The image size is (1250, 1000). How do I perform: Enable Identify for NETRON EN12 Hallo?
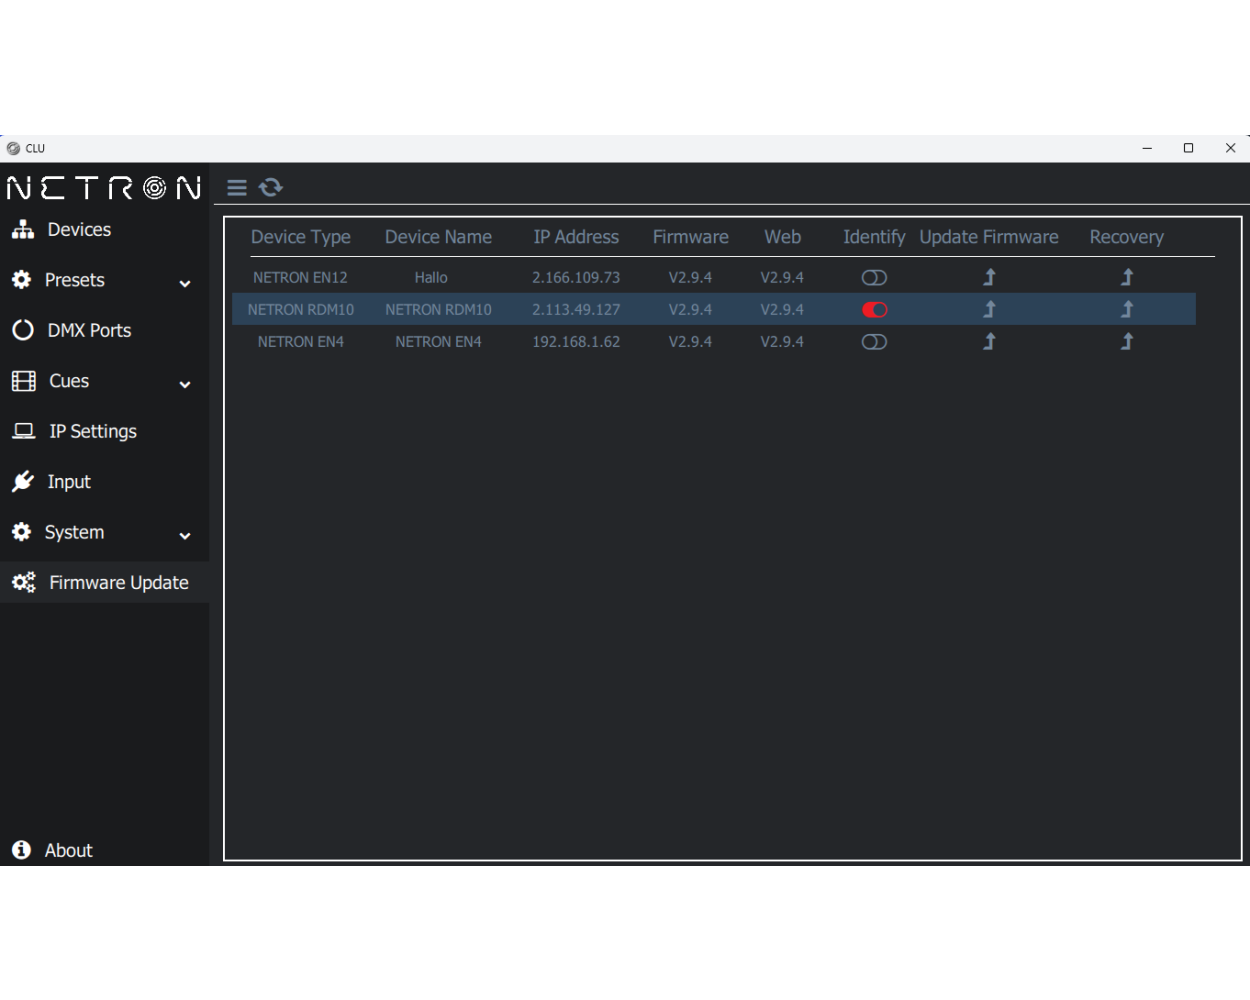pyautogui.click(x=874, y=277)
